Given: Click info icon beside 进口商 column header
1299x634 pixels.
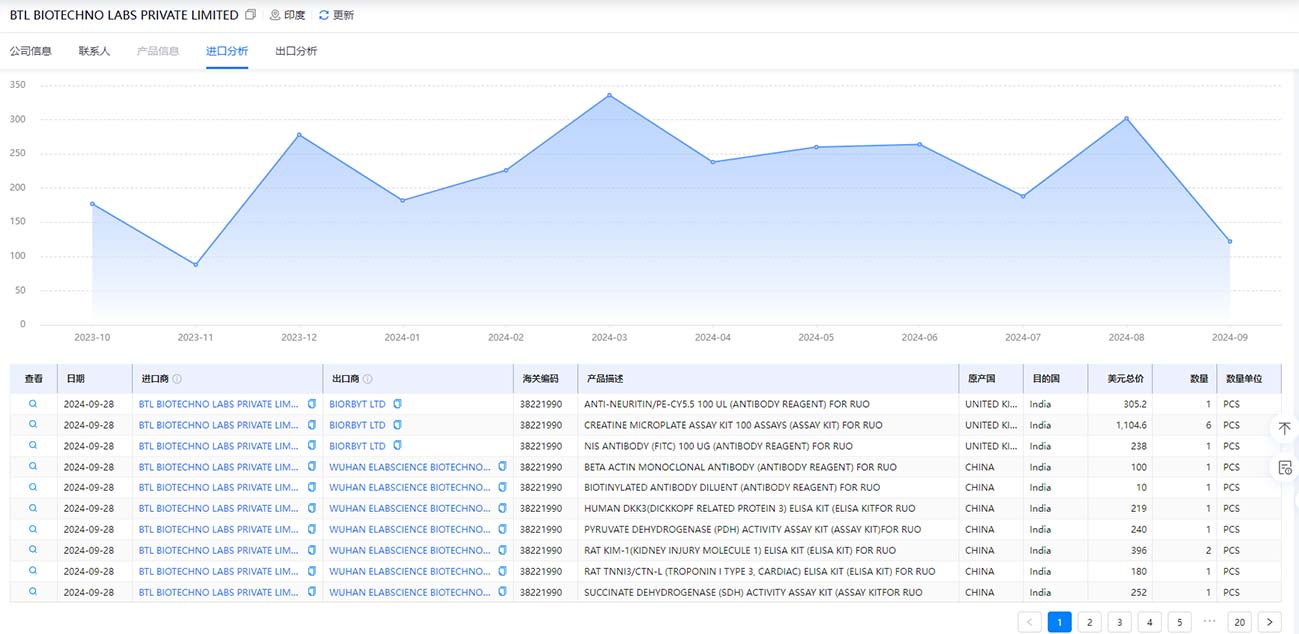Looking at the screenshot, I should (177, 379).
